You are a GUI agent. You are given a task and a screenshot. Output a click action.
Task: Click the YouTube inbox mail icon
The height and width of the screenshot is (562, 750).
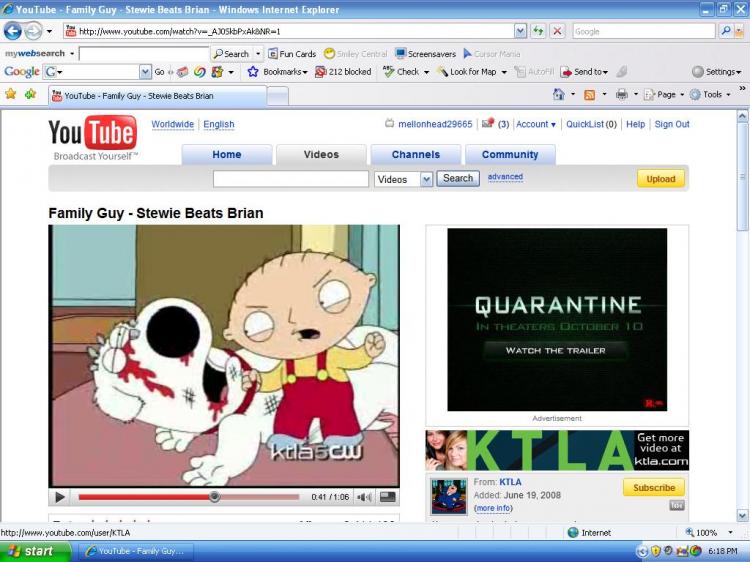487,123
